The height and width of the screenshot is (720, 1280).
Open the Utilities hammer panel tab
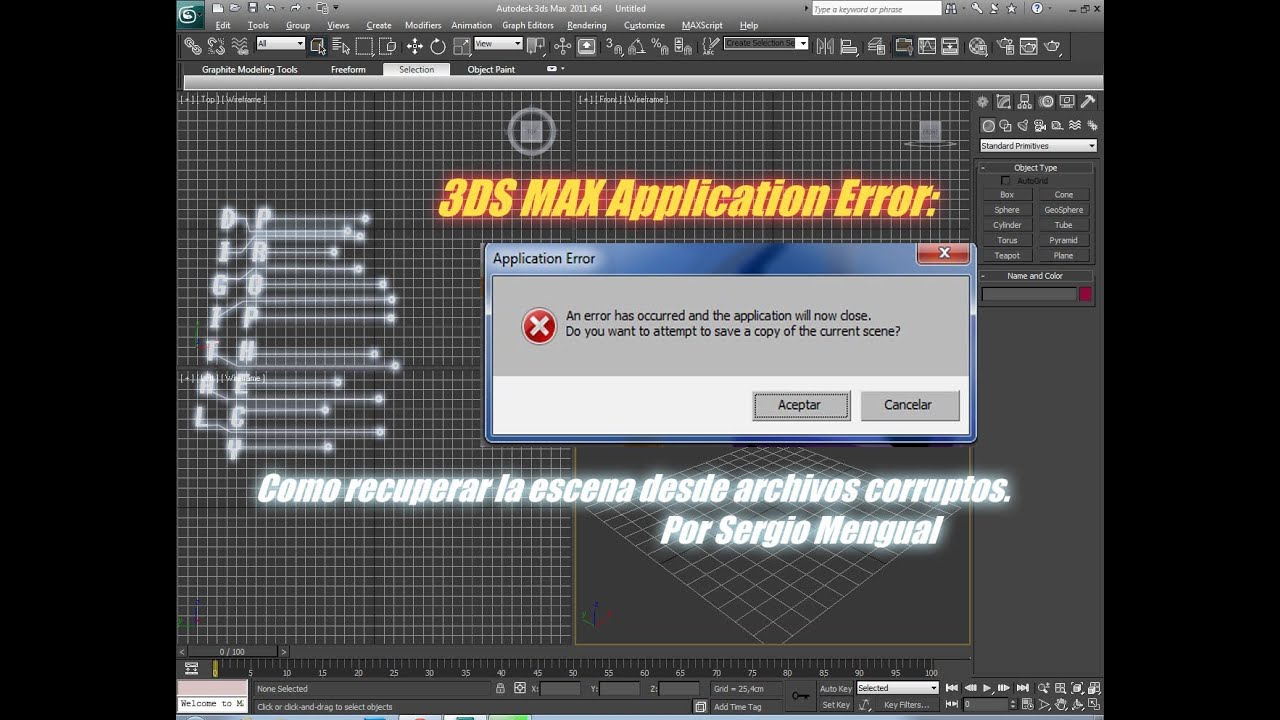(x=1088, y=101)
